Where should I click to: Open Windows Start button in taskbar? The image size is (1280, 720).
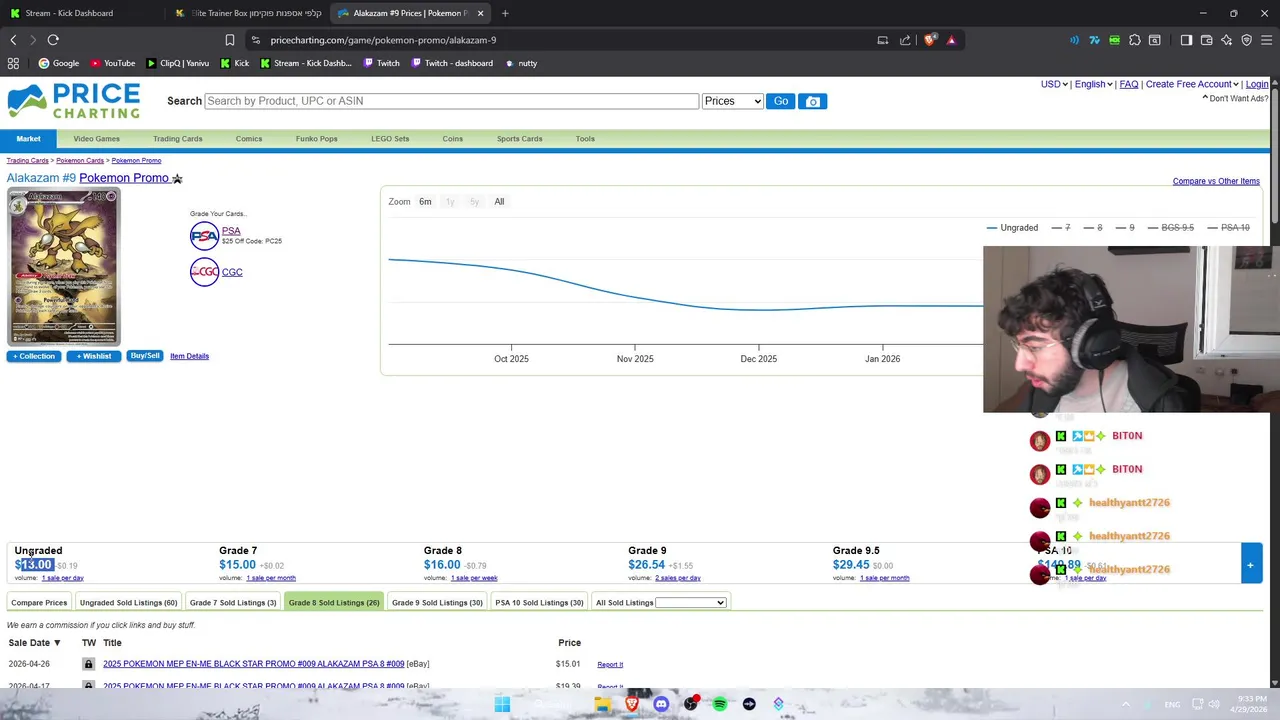point(502,704)
